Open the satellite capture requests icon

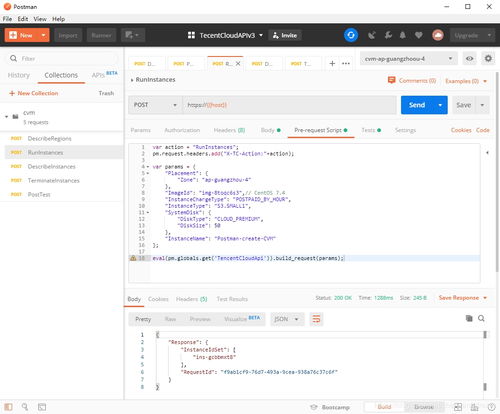coord(372,35)
